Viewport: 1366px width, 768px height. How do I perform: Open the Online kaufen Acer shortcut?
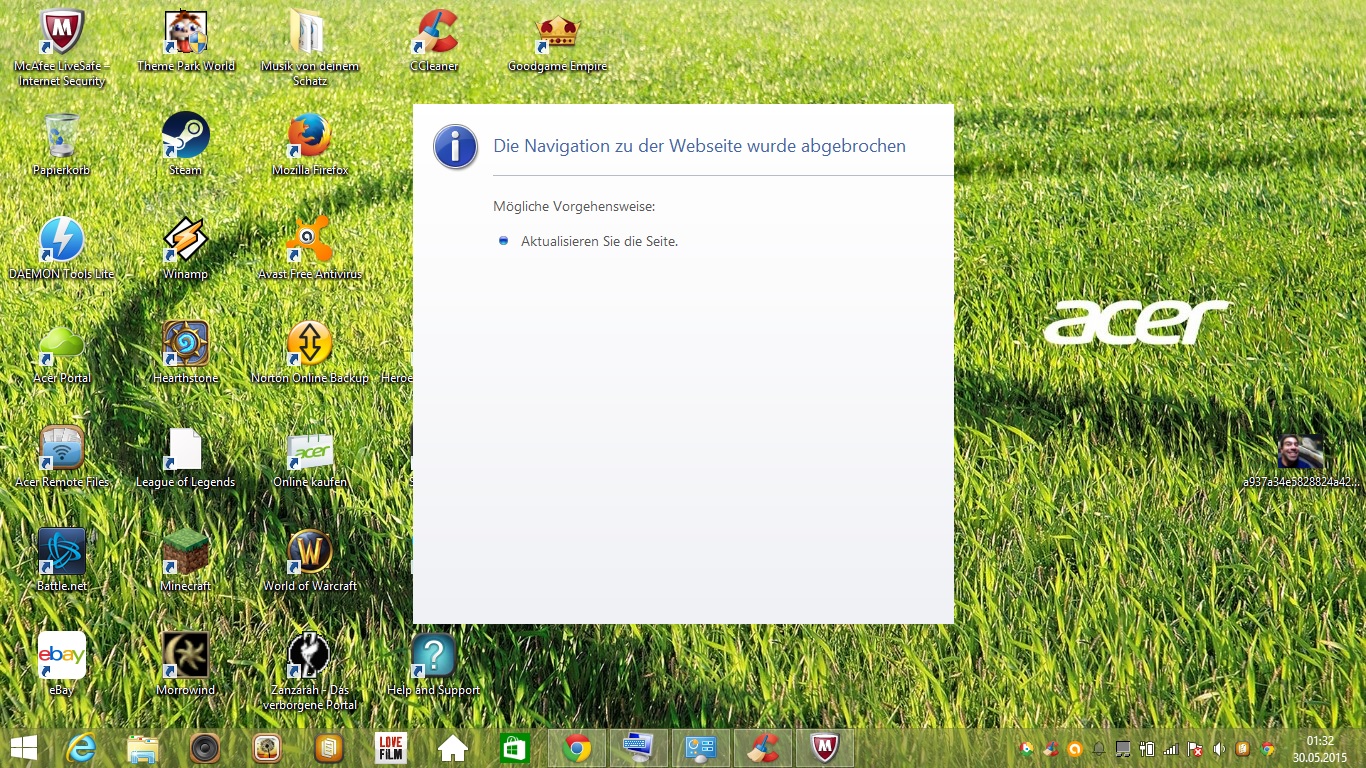tap(310, 457)
